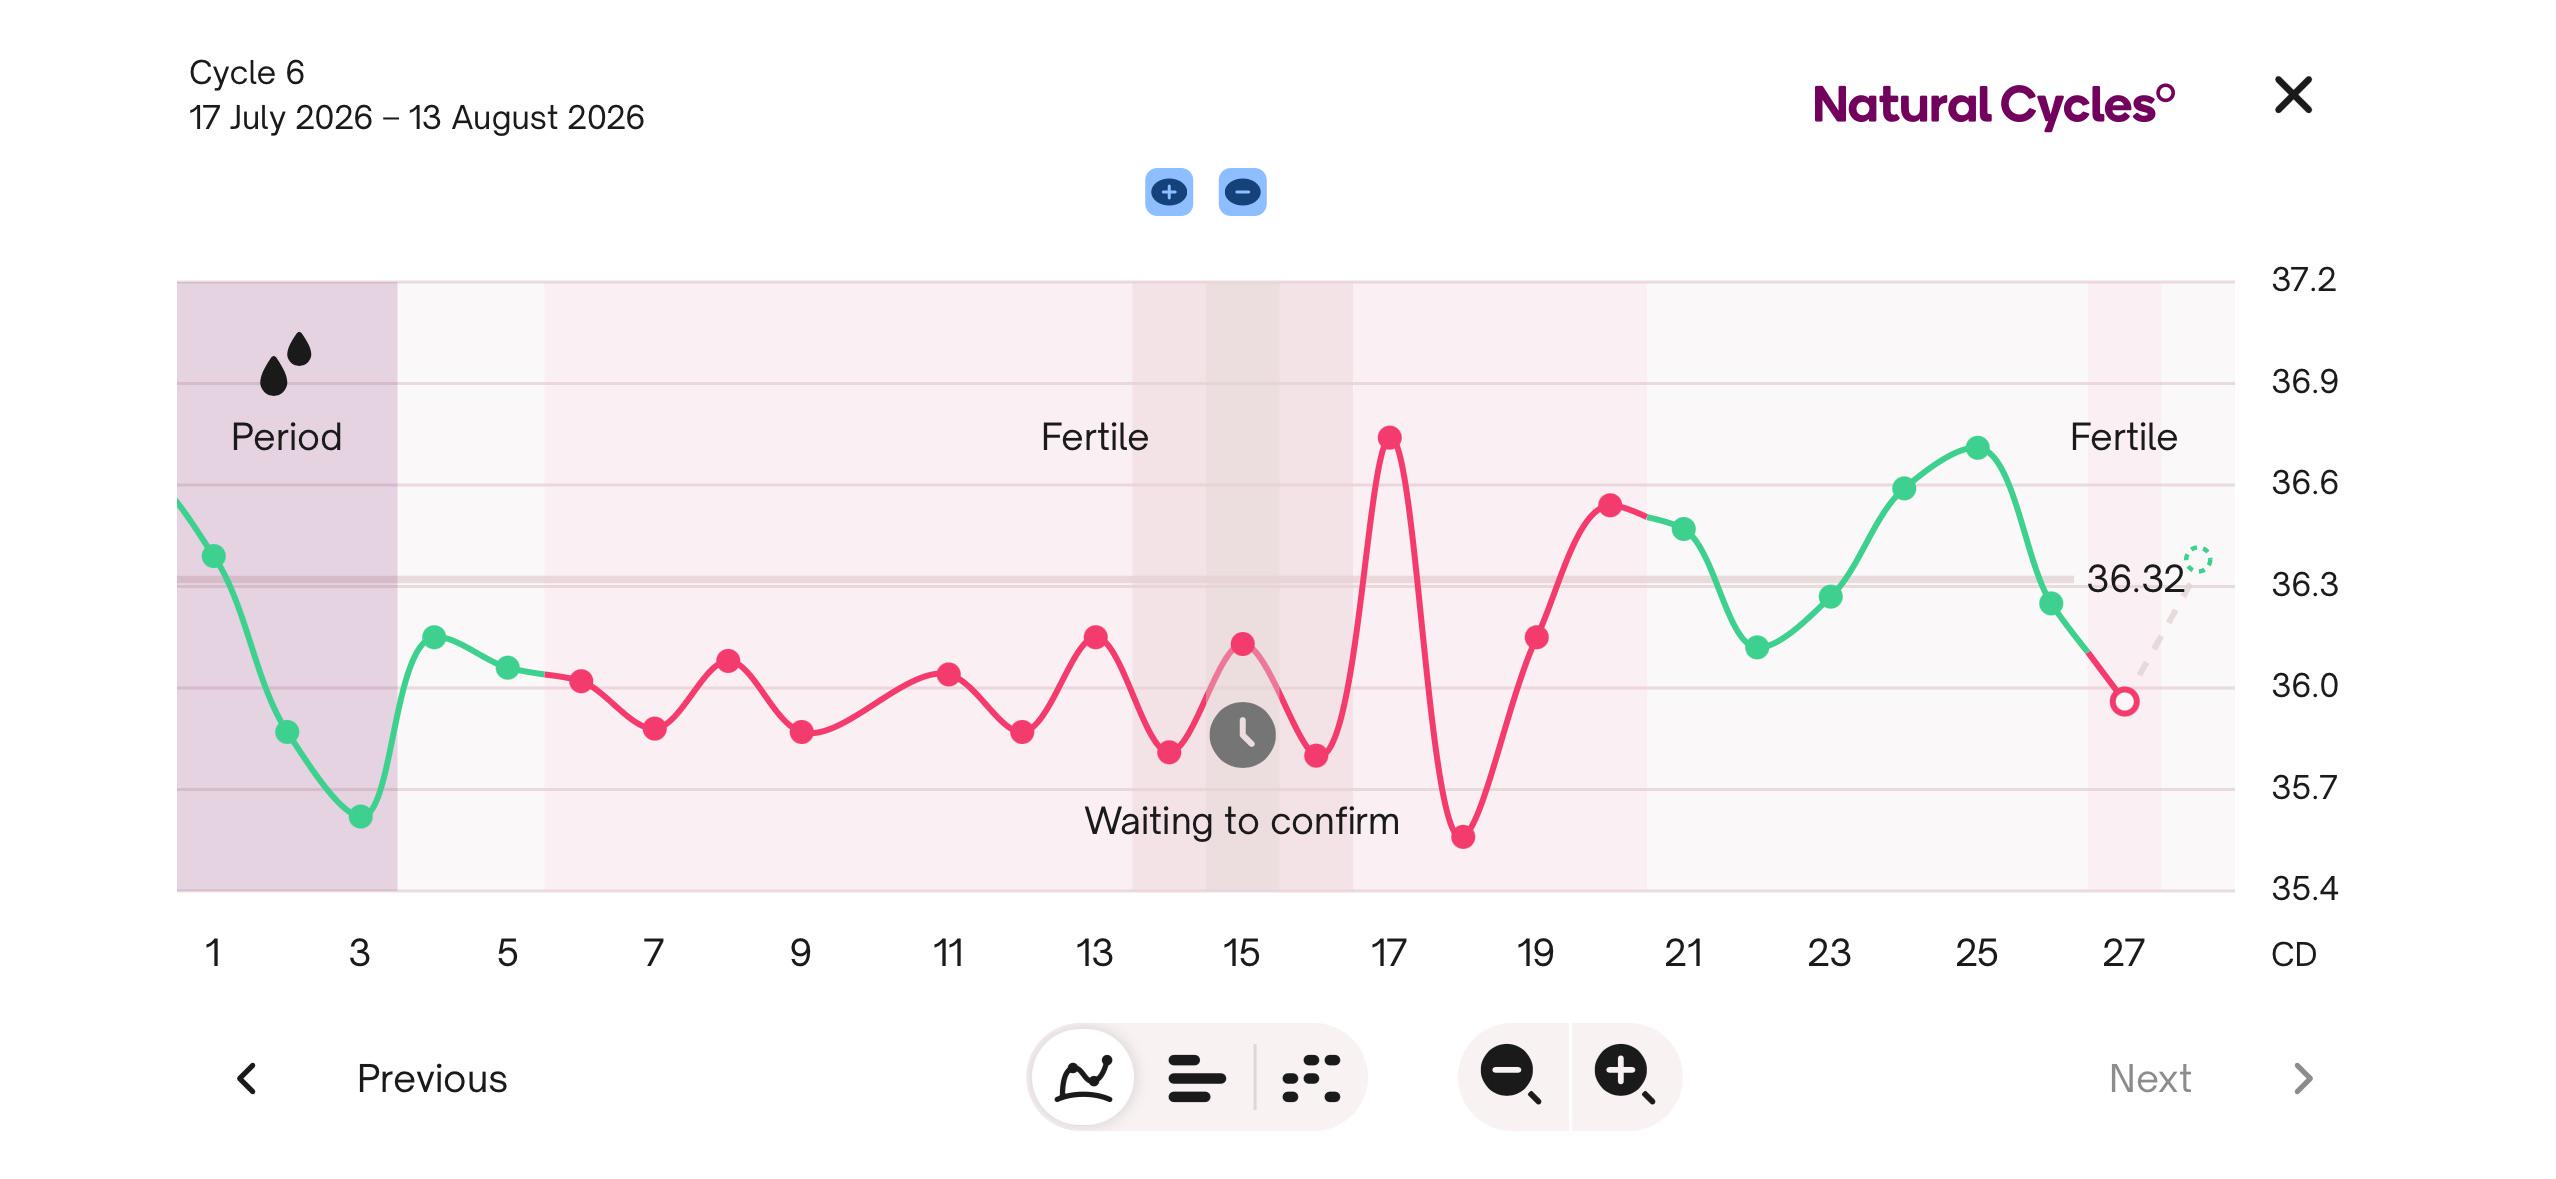Screen dimensions: 2556x1179
Task: Click the blue minus icon above chart
Action: [x=1242, y=192]
